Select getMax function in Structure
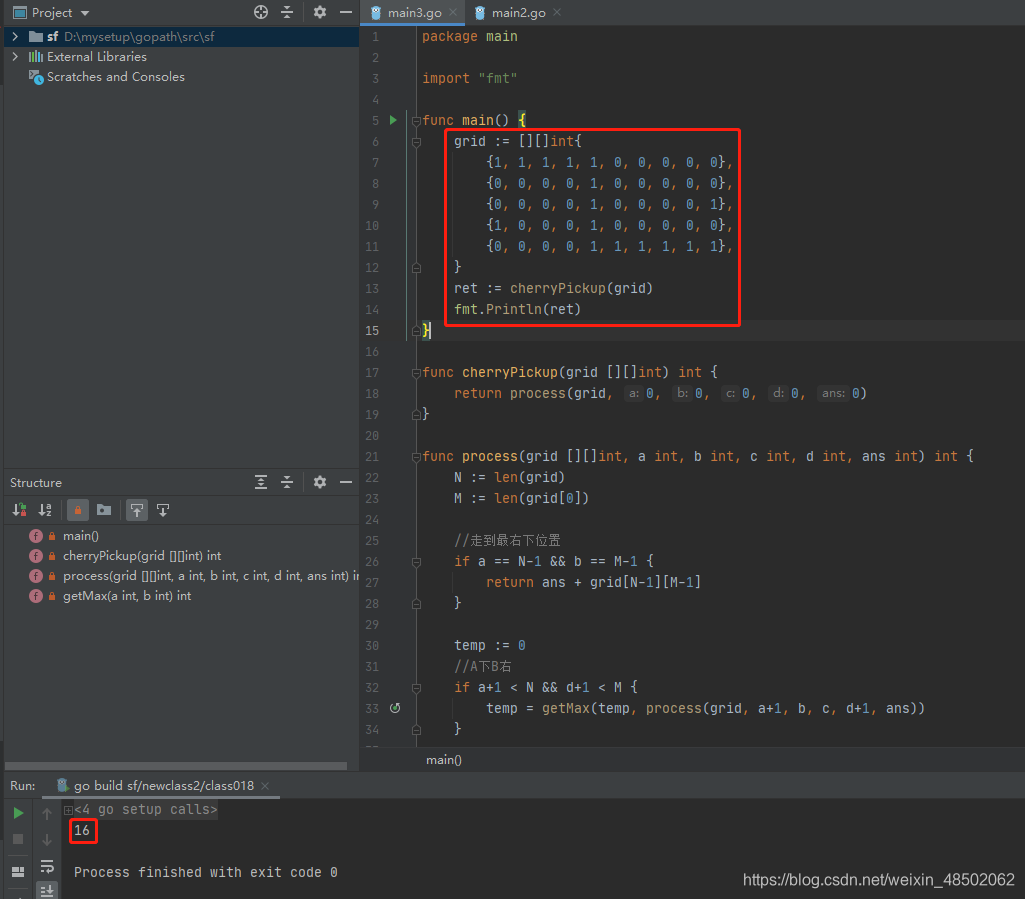 tap(127, 596)
